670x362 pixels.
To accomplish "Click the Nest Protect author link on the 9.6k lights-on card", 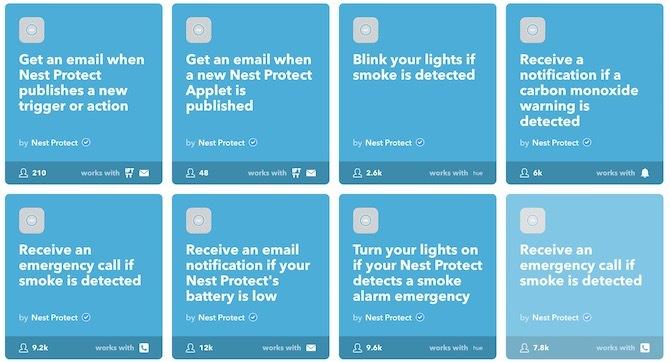I will [x=388, y=318].
